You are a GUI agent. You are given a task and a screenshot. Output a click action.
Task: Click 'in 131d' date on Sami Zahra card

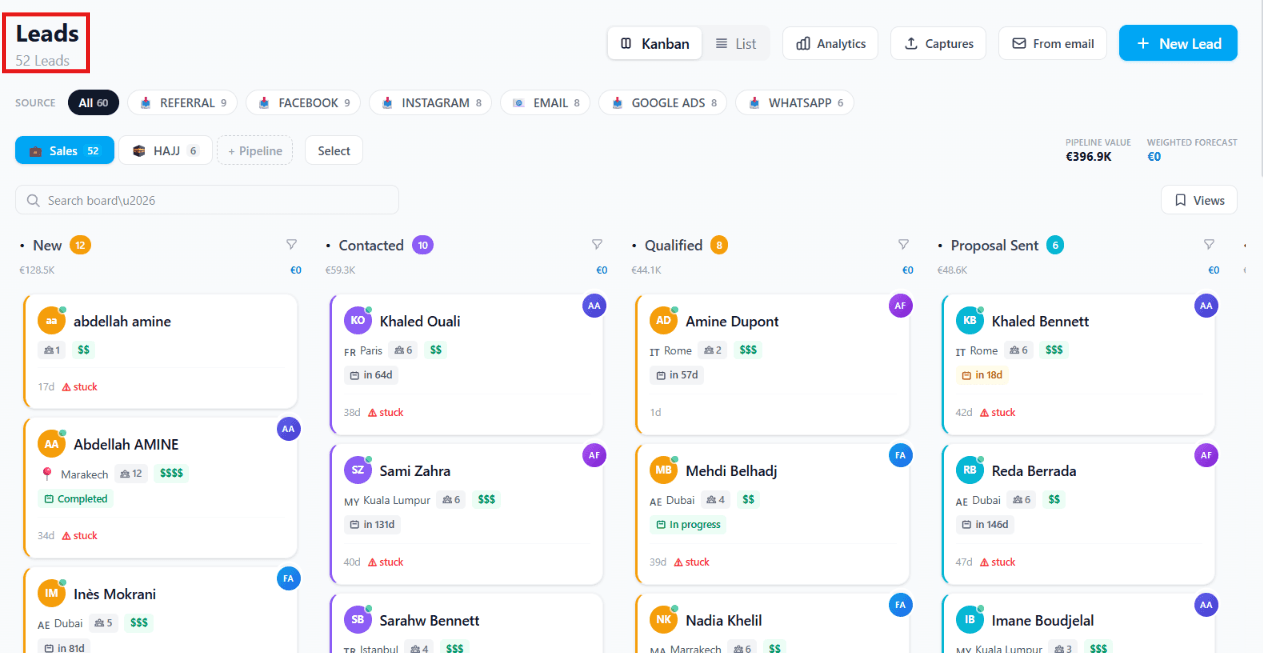[x=374, y=525]
